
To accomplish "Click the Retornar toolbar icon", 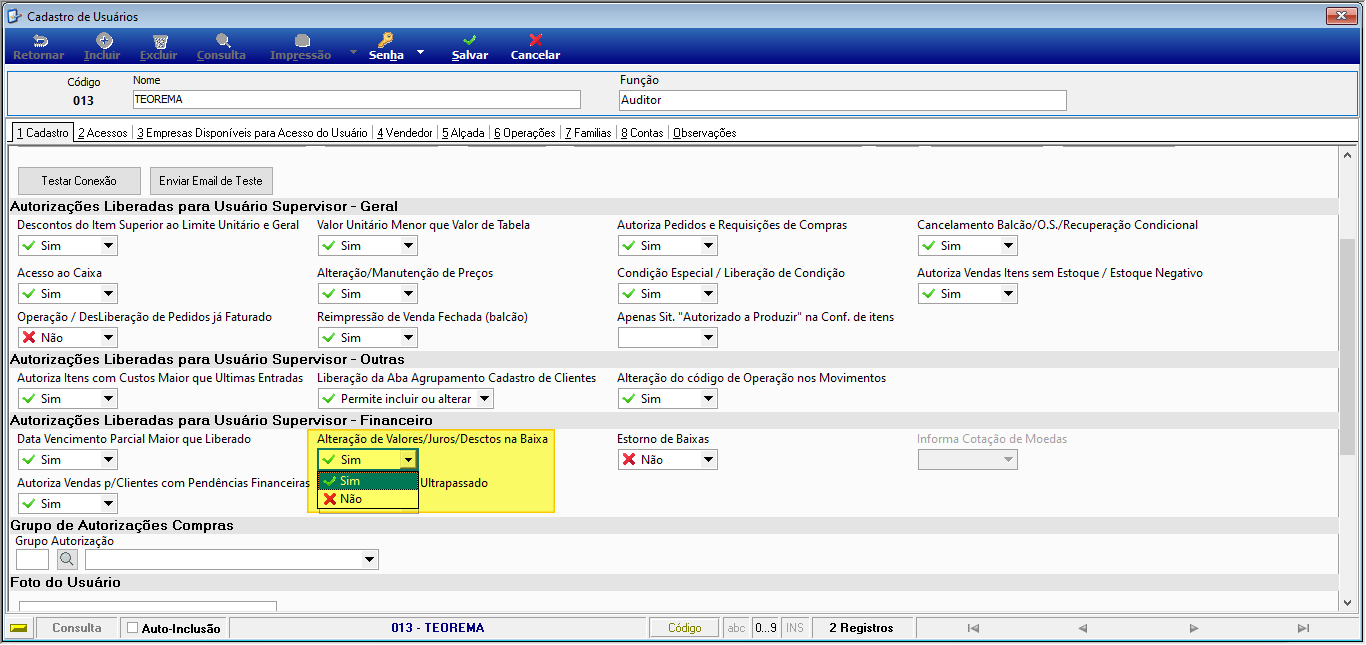I will [x=40, y=41].
